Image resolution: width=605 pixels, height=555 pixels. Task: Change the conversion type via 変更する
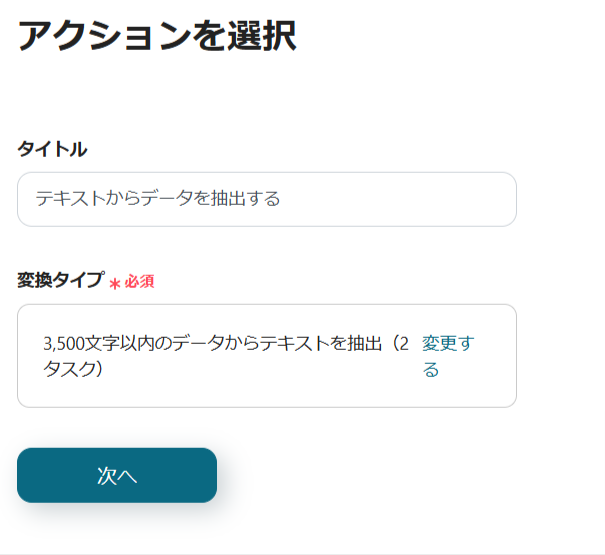pyautogui.click(x=447, y=356)
